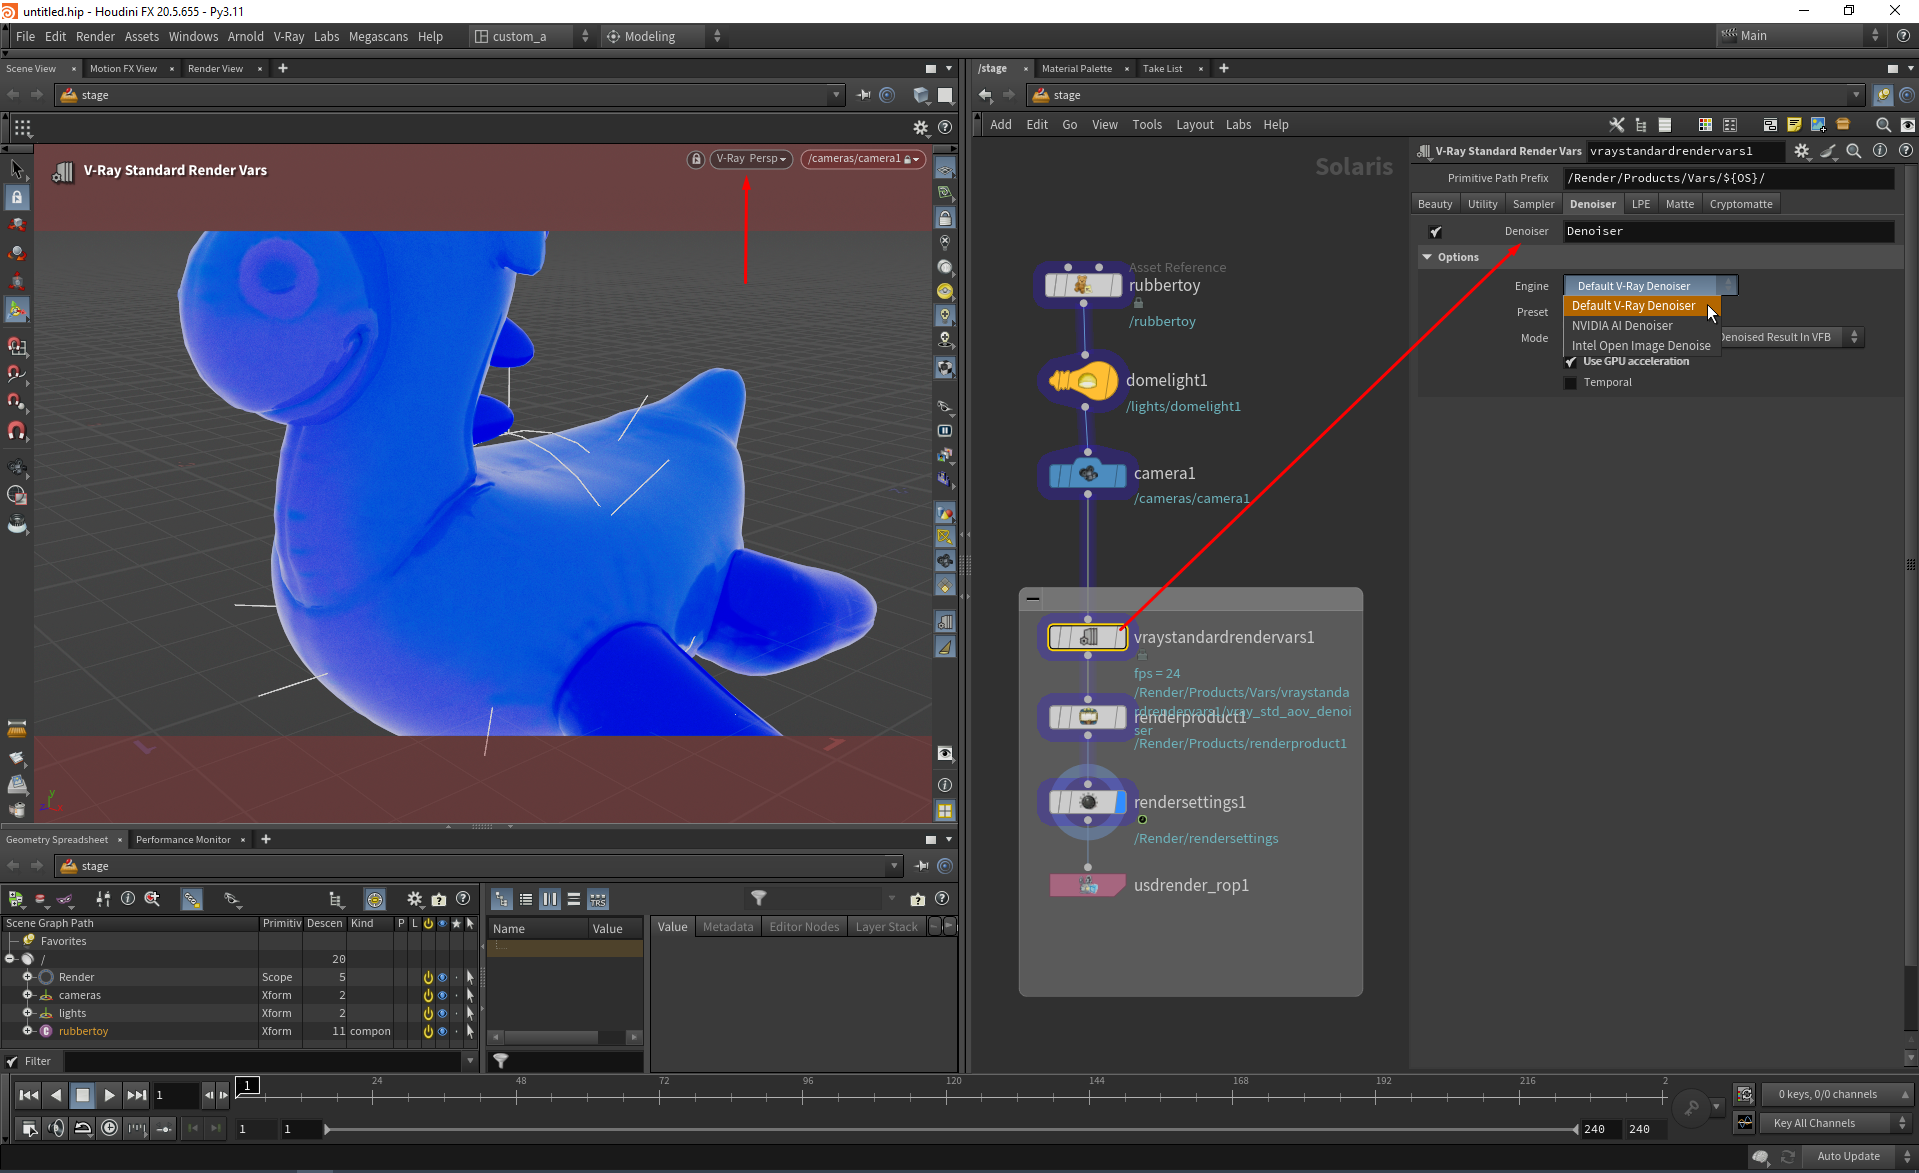Switch to the Material Palette tab
Viewport: 1919px width, 1173px height.
[1076, 69]
